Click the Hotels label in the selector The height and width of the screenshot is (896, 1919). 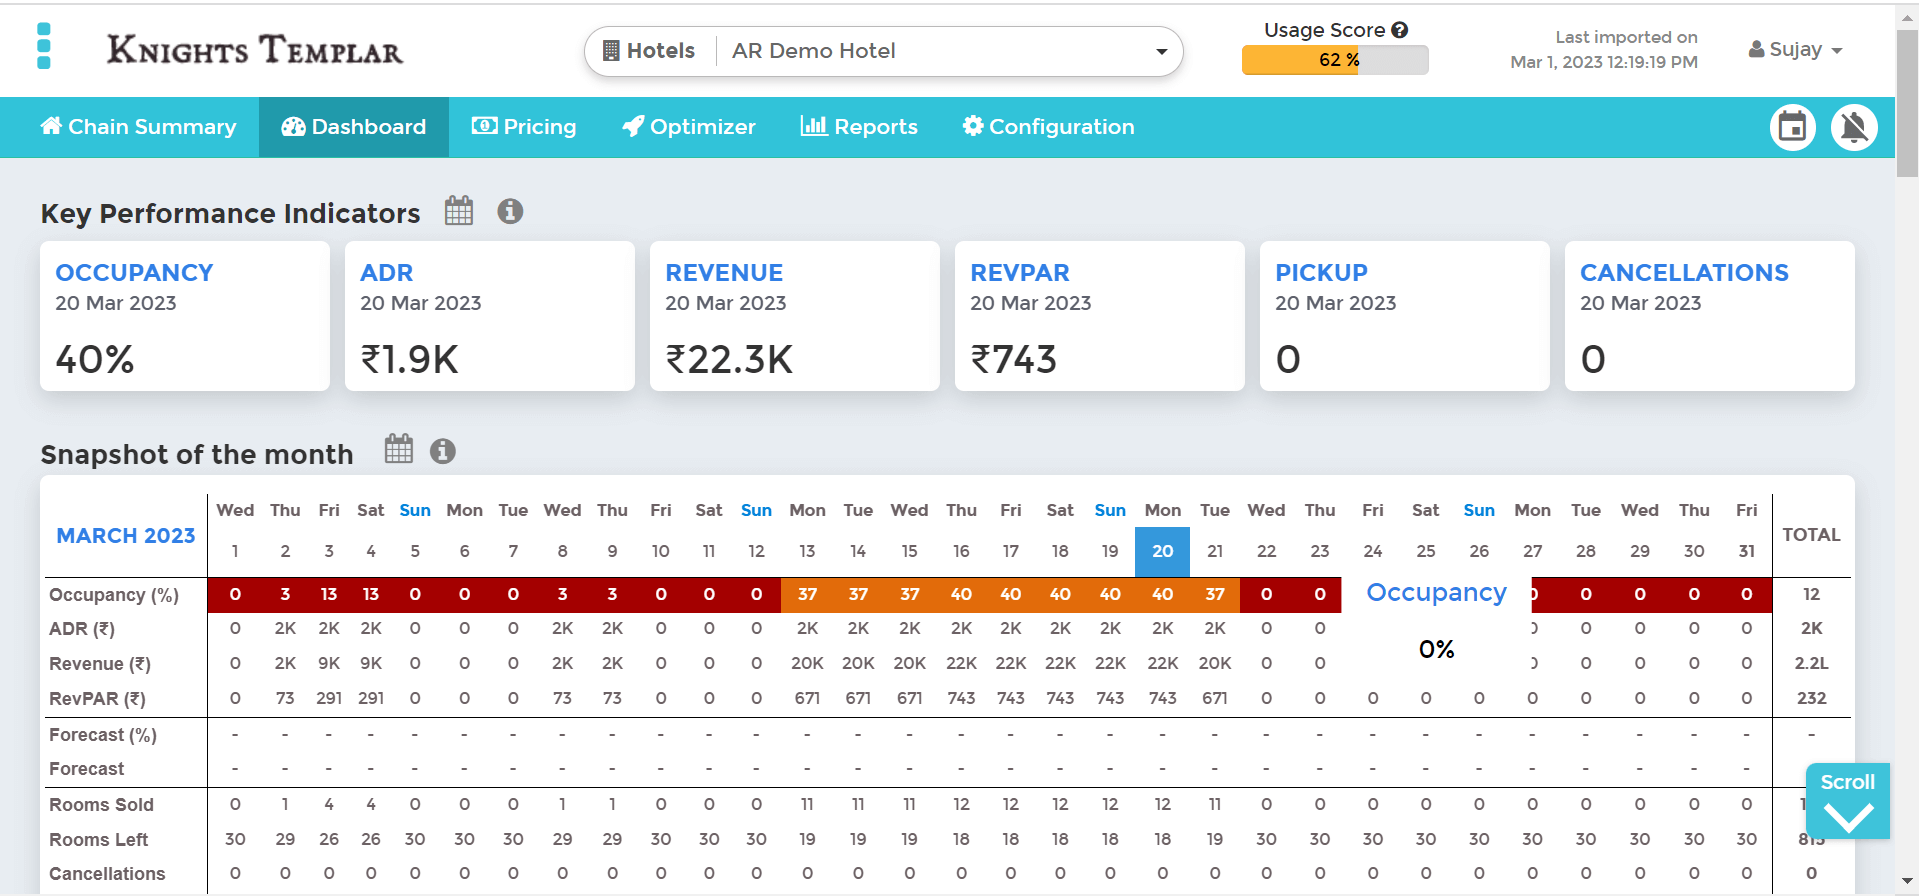tap(649, 51)
